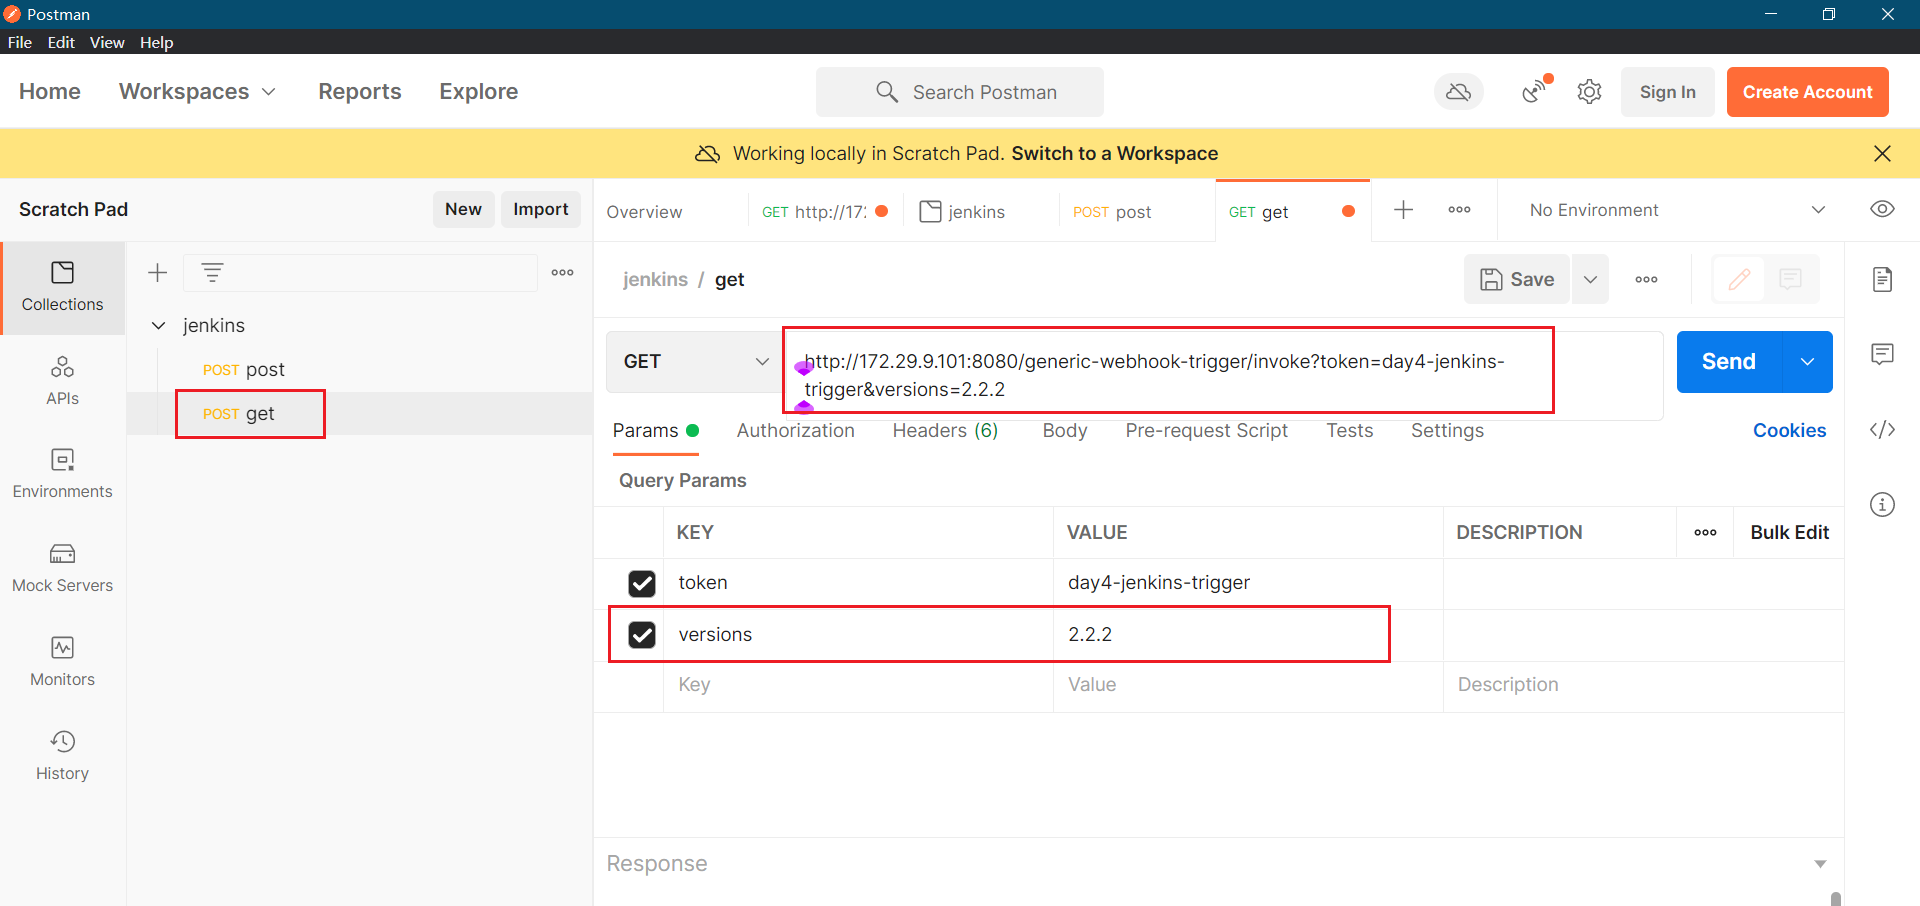Switch to the Headers (6) tab

[x=945, y=430]
